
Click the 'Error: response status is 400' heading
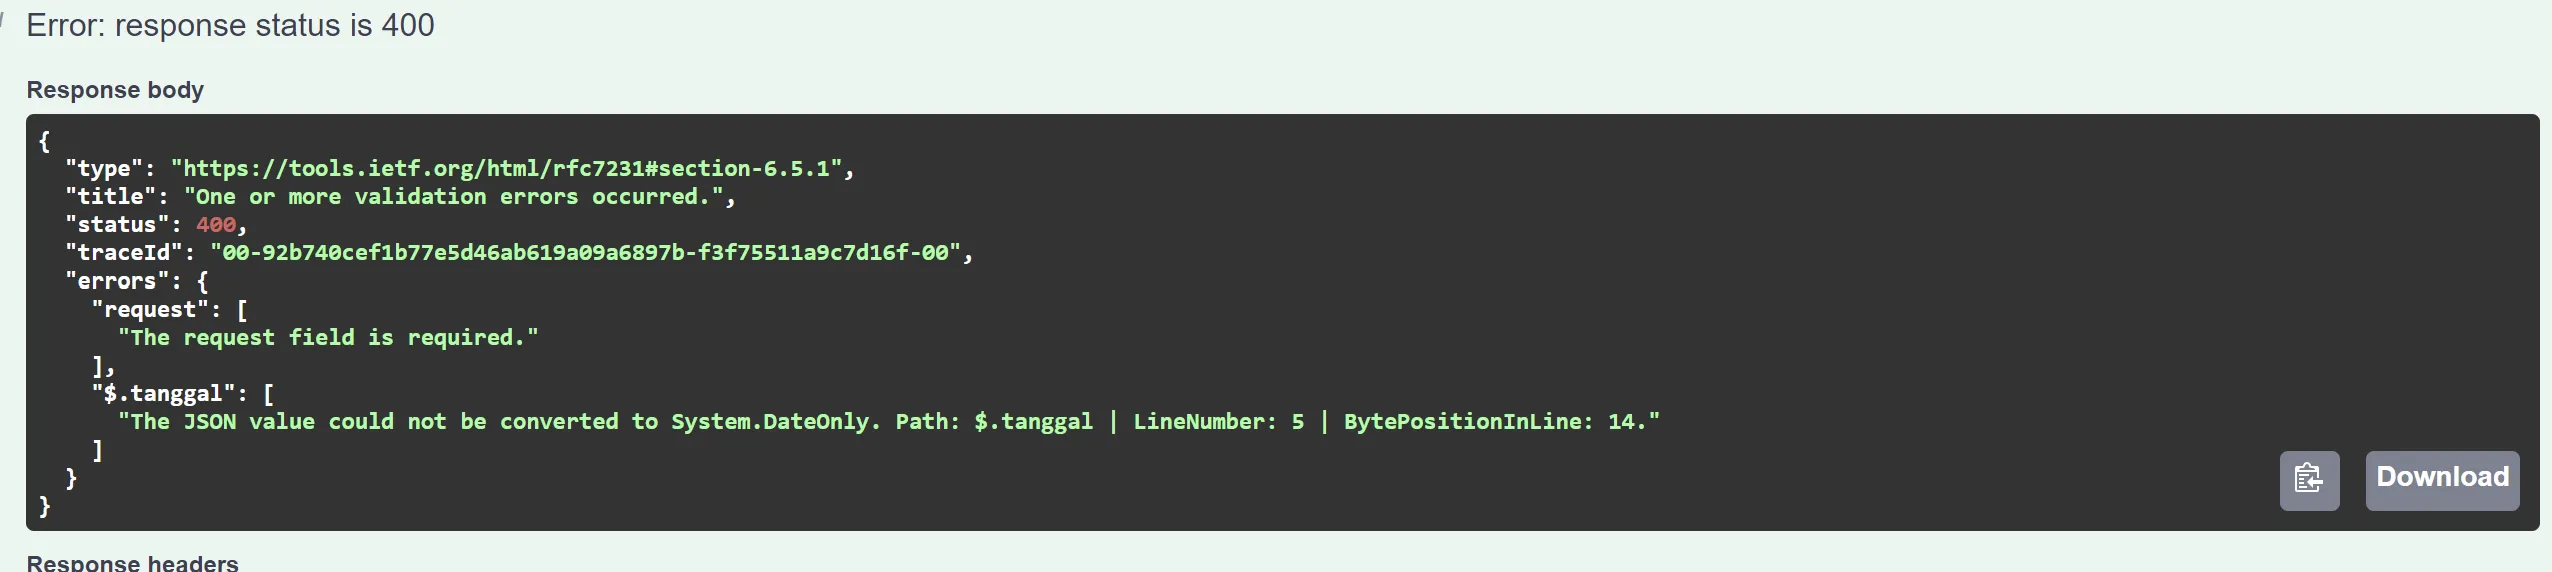(x=230, y=25)
